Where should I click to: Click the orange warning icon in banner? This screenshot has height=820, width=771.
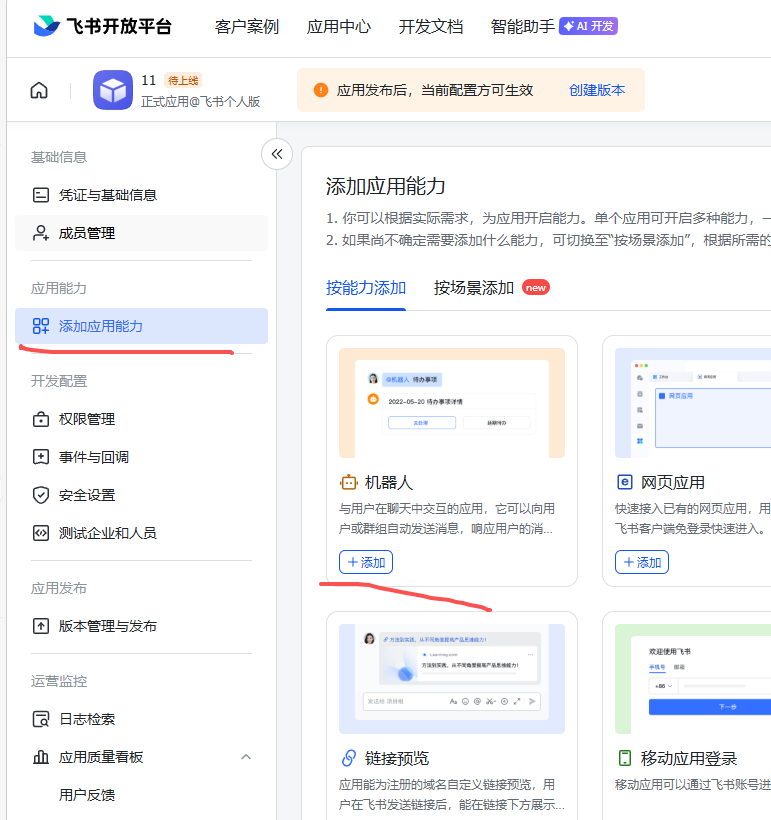tap(321, 90)
